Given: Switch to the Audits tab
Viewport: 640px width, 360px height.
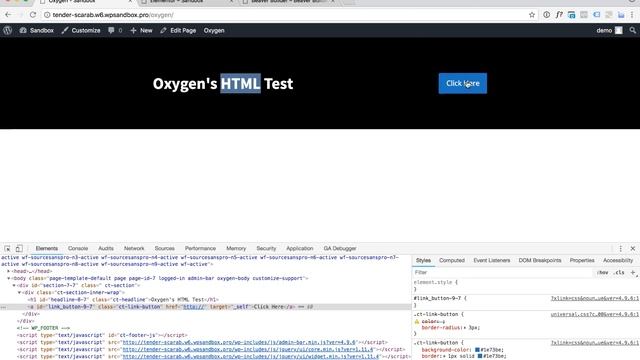Looking at the screenshot, I should point(106,248).
